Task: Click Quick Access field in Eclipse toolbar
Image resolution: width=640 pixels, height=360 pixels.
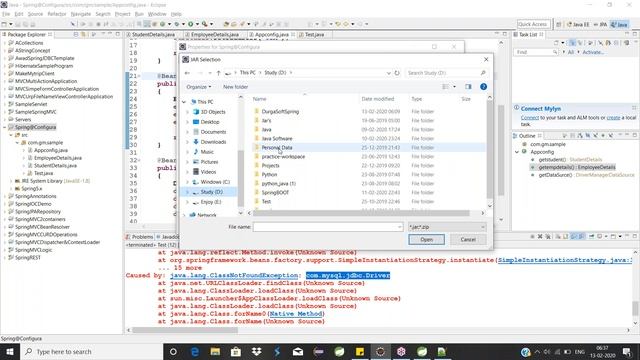Action: click(532, 24)
